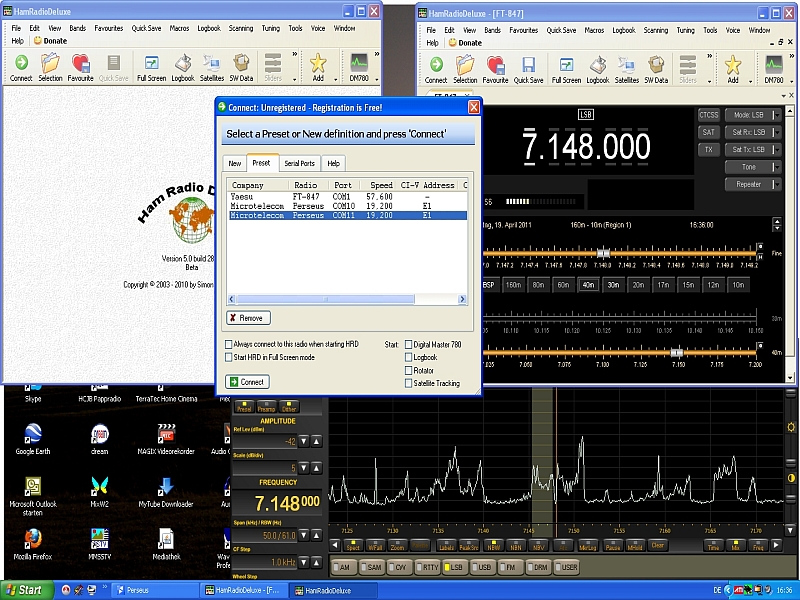Expand Mode: LSB dropdown

click(777, 115)
